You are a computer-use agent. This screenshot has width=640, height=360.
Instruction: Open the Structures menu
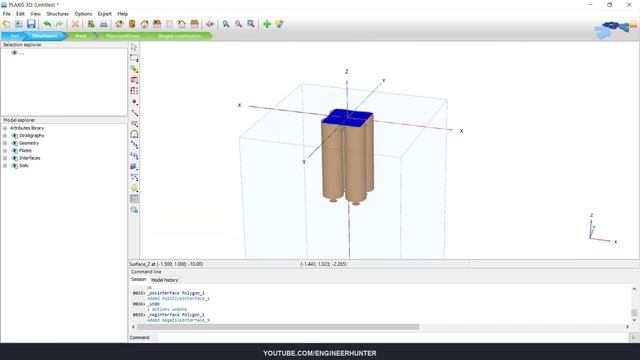58,13
